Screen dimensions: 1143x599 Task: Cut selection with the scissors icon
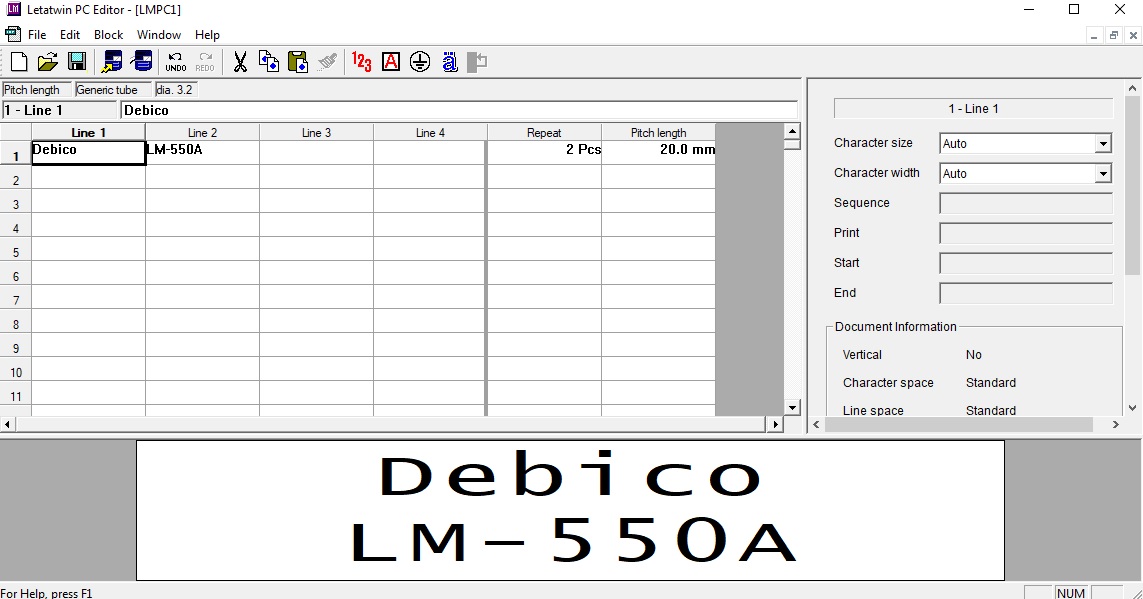(240, 62)
